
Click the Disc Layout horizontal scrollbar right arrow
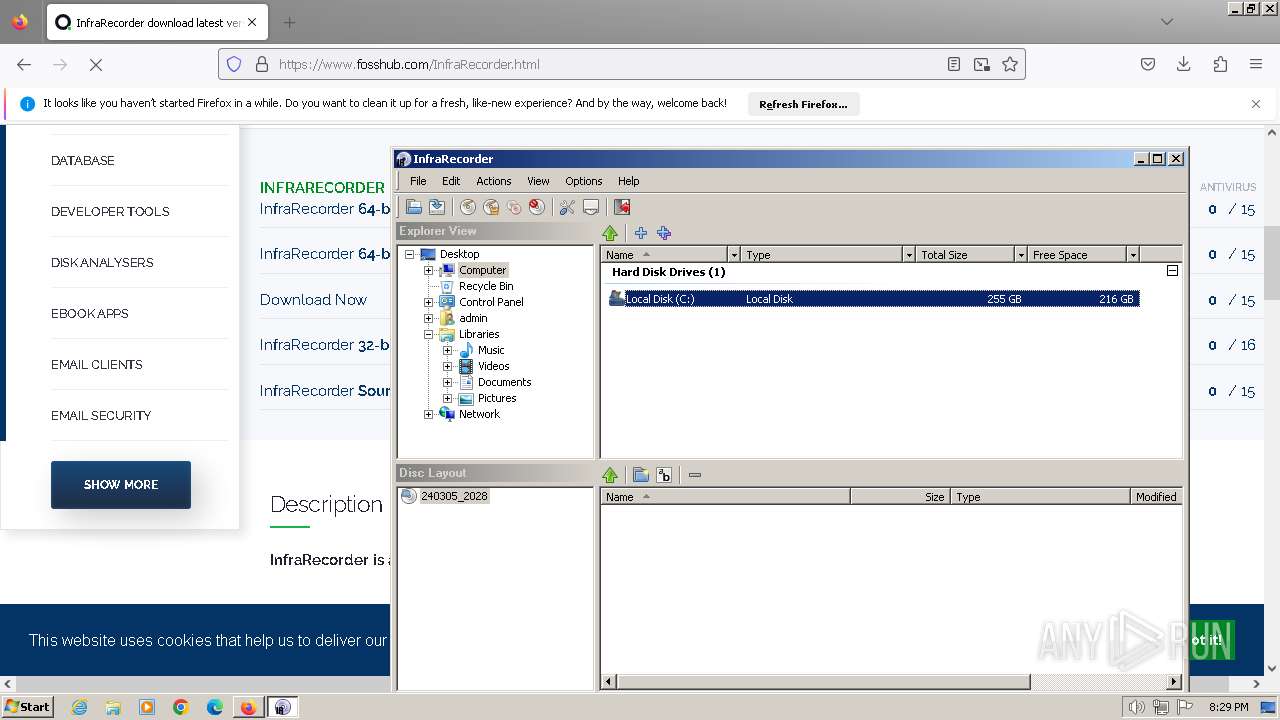(1174, 682)
